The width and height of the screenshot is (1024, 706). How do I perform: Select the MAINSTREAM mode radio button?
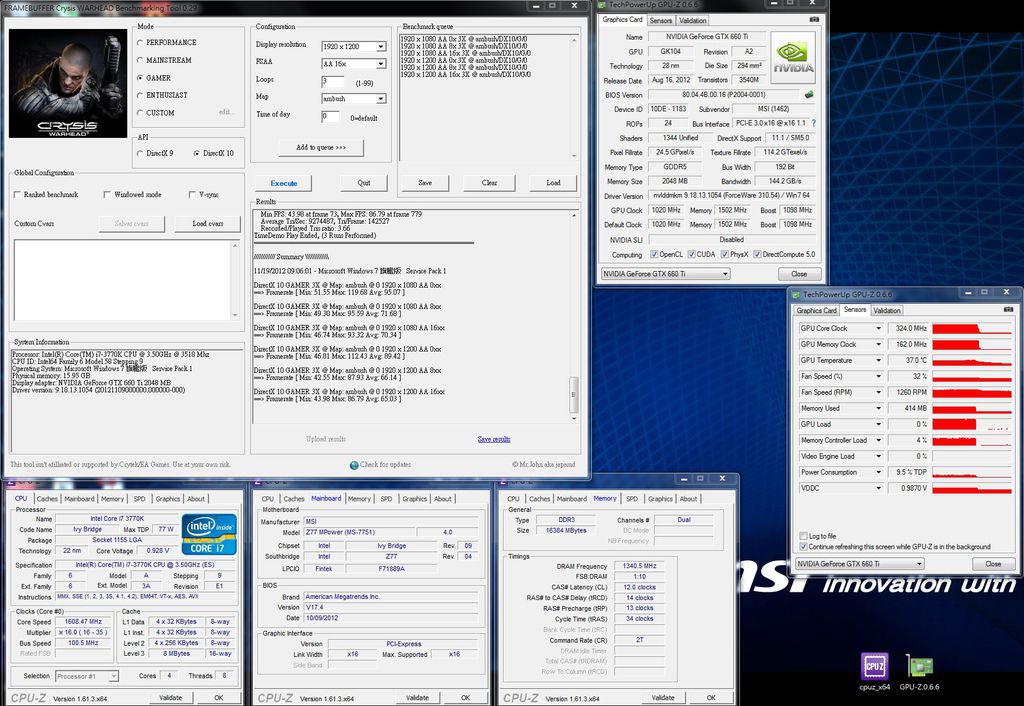click(x=140, y=60)
